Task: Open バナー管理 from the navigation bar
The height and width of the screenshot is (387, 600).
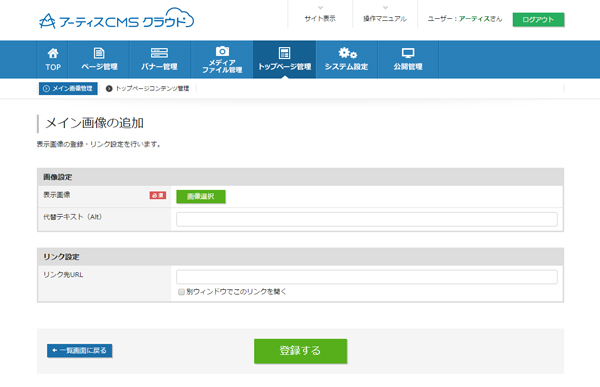Action: click(x=159, y=60)
